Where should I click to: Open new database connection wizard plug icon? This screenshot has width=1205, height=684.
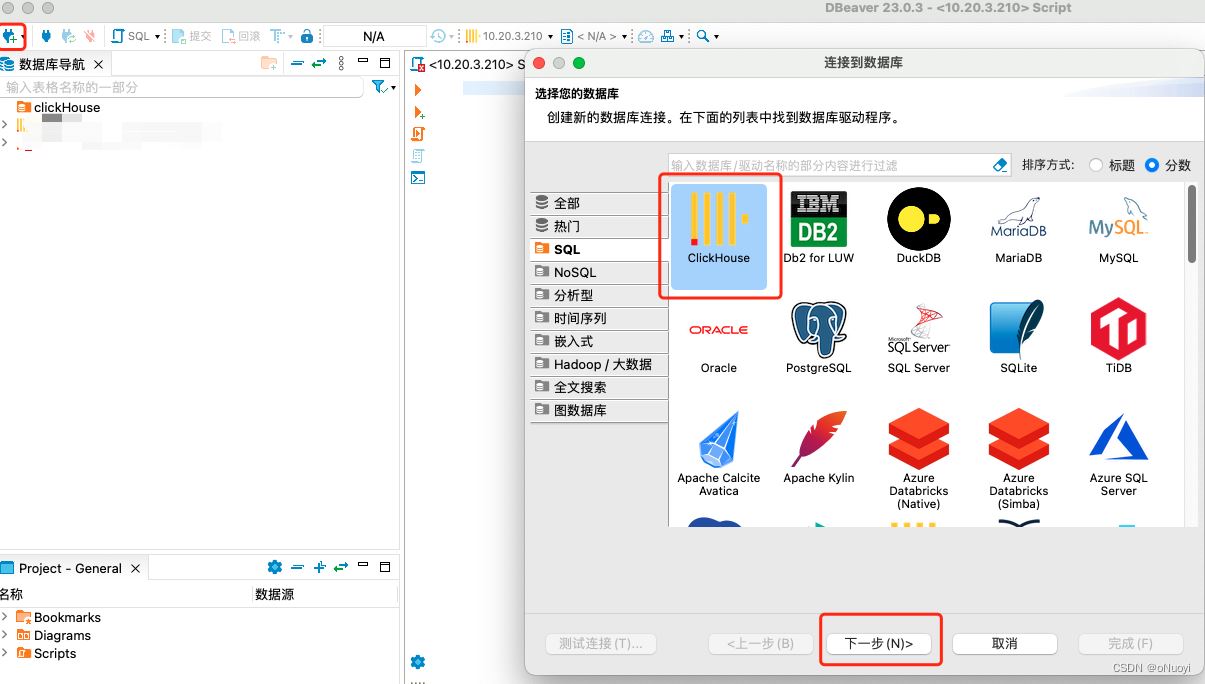point(10,36)
